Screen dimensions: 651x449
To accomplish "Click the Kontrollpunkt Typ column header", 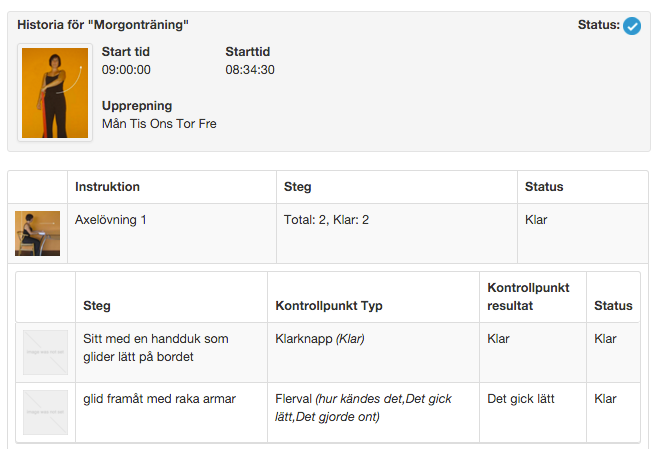I will tap(329, 306).
